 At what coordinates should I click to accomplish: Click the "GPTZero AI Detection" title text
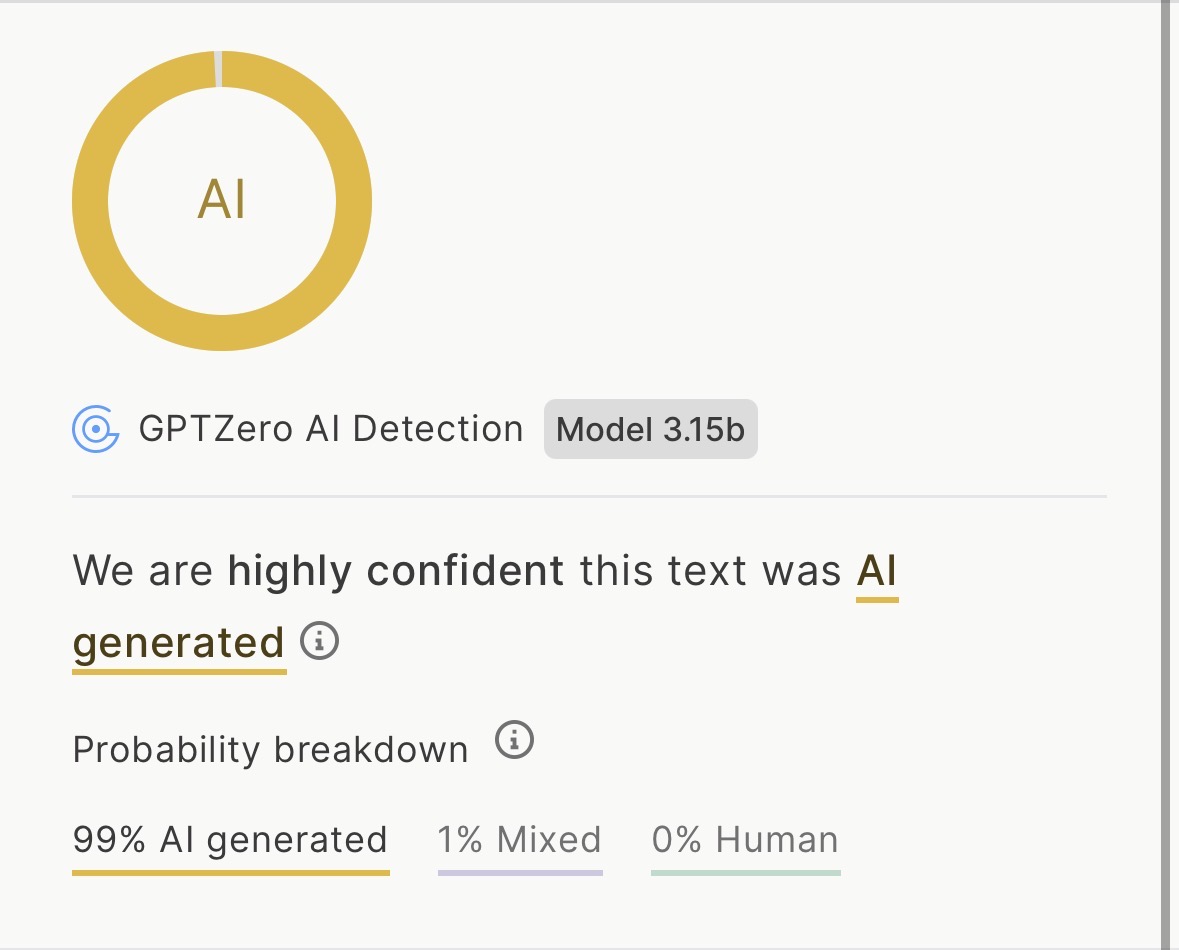click(x=331, y=429)
